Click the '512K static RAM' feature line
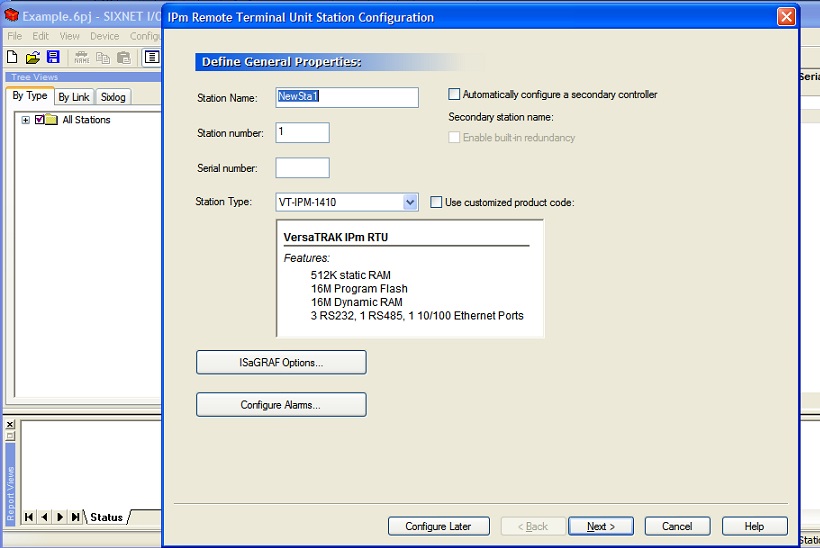The width and height of the screenshot is (820, 548). [x=350, y=275]
